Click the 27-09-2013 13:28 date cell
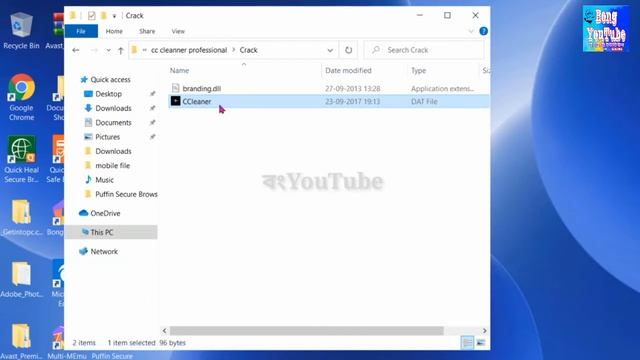 pyautogui.click(x=353, y=89)
